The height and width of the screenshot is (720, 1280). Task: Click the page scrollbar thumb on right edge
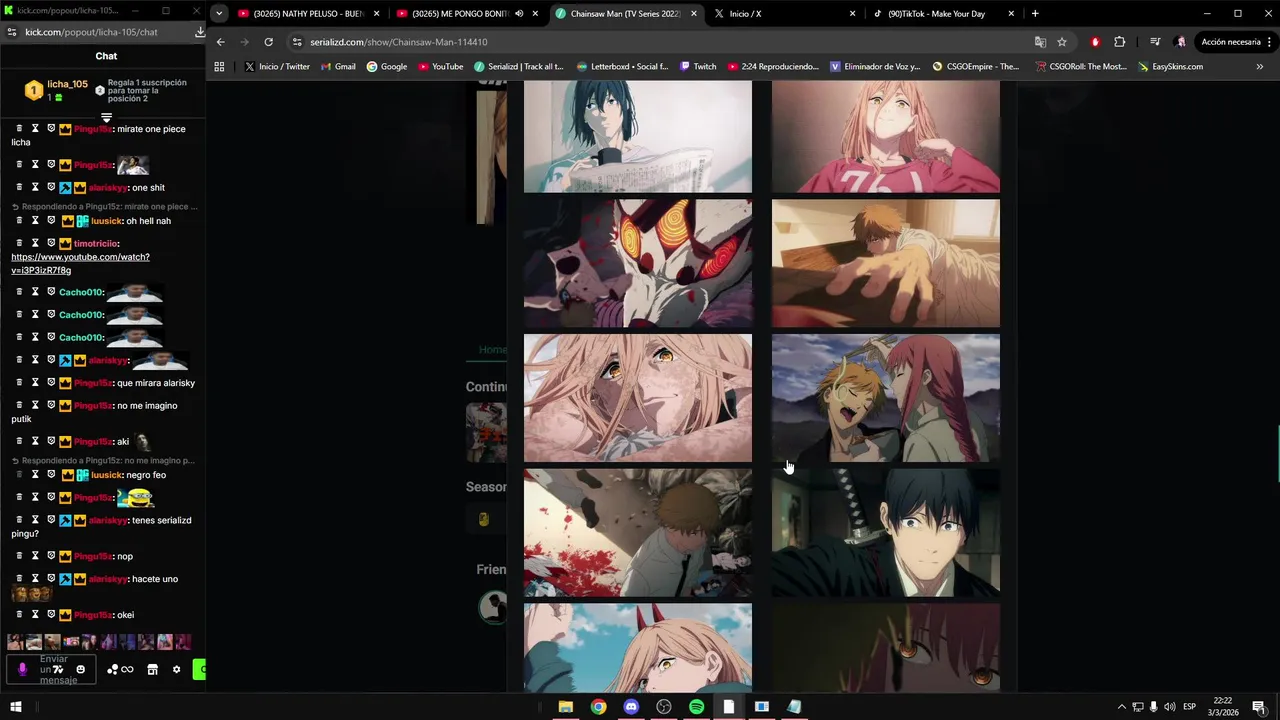click(x=1277, y=452)
